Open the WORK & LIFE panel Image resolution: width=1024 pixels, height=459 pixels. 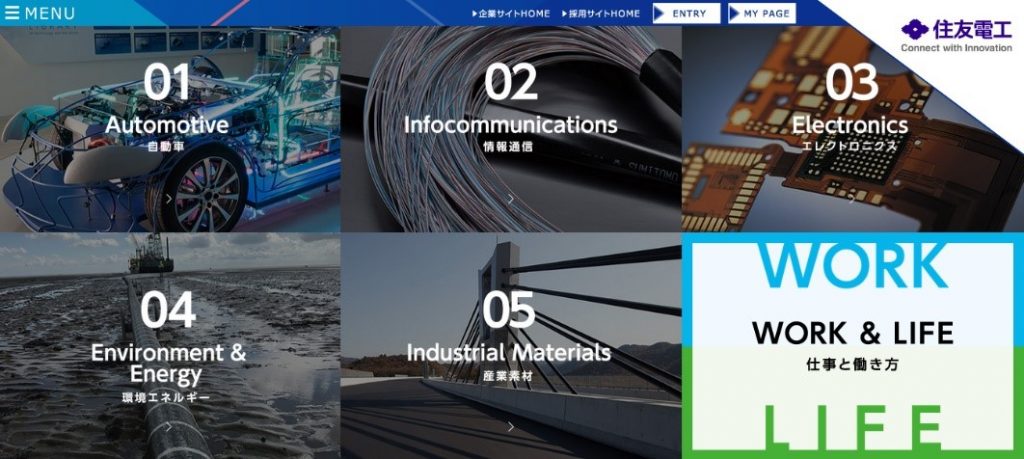click(853, 346)
